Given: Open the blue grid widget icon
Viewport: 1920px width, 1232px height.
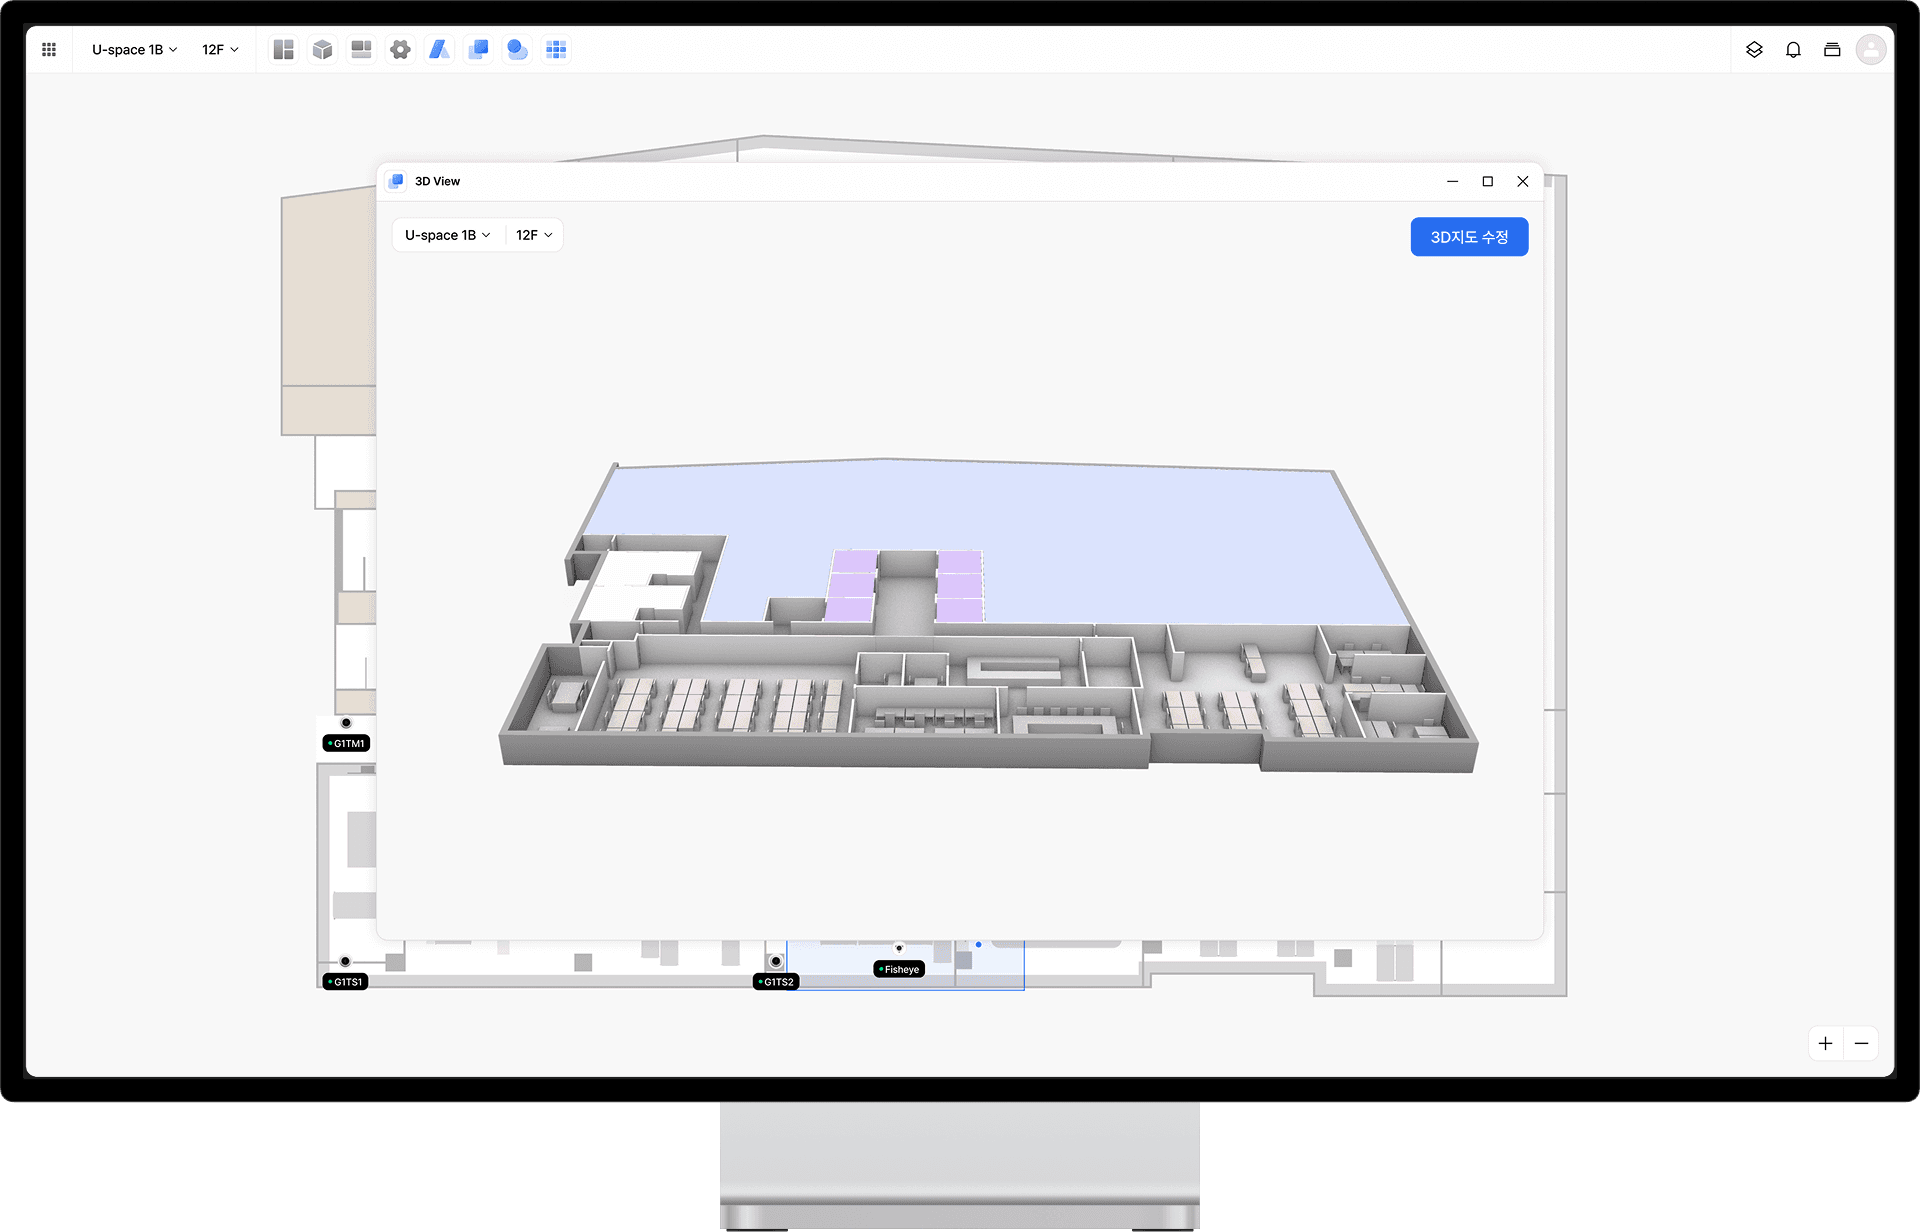Looking at the screenshot, I should (556, 49).
